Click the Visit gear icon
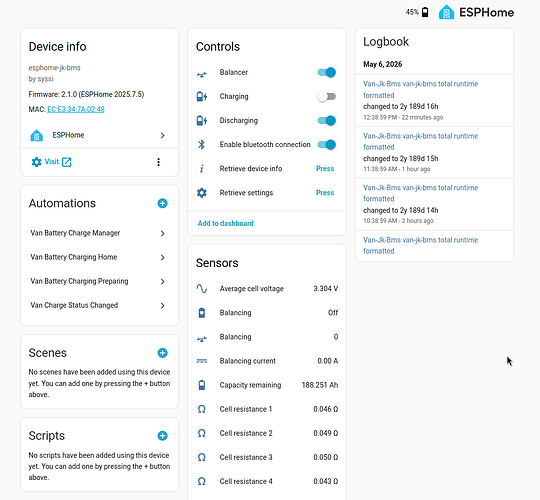The width and height of the screenshot is (540, 500). pyautogui.click(x=36, y=162)
